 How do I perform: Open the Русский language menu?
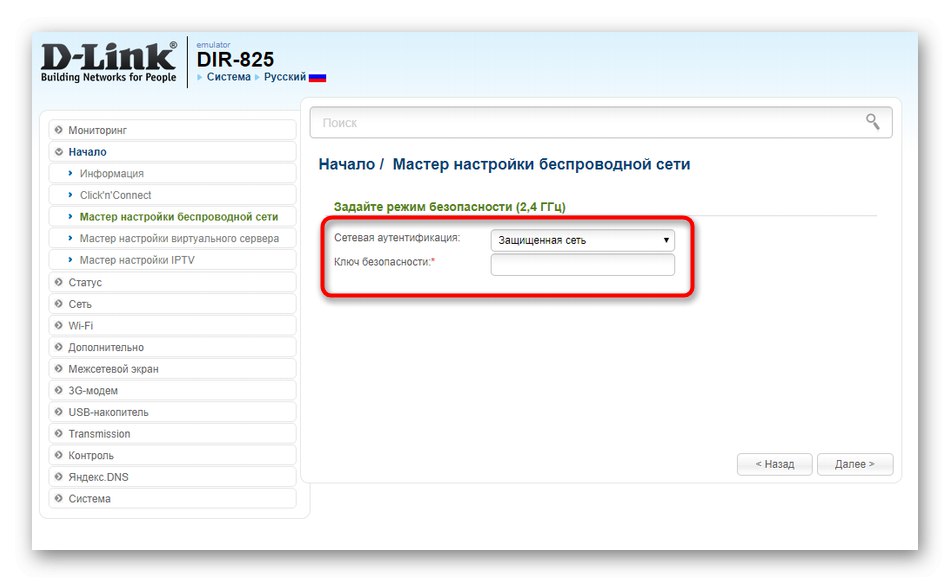(285, 77)
